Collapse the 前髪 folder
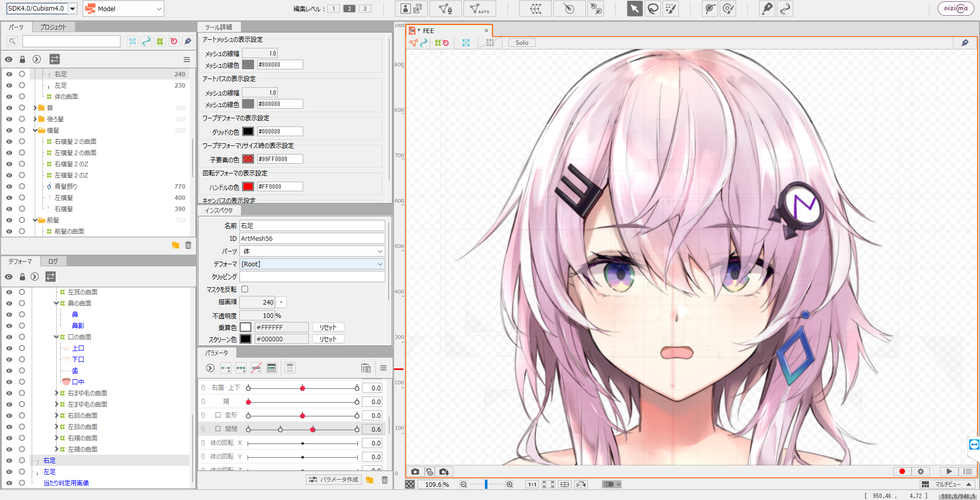The width and height of the screenshot is (980, 500). pyautogui.click(x=35, y=220)
